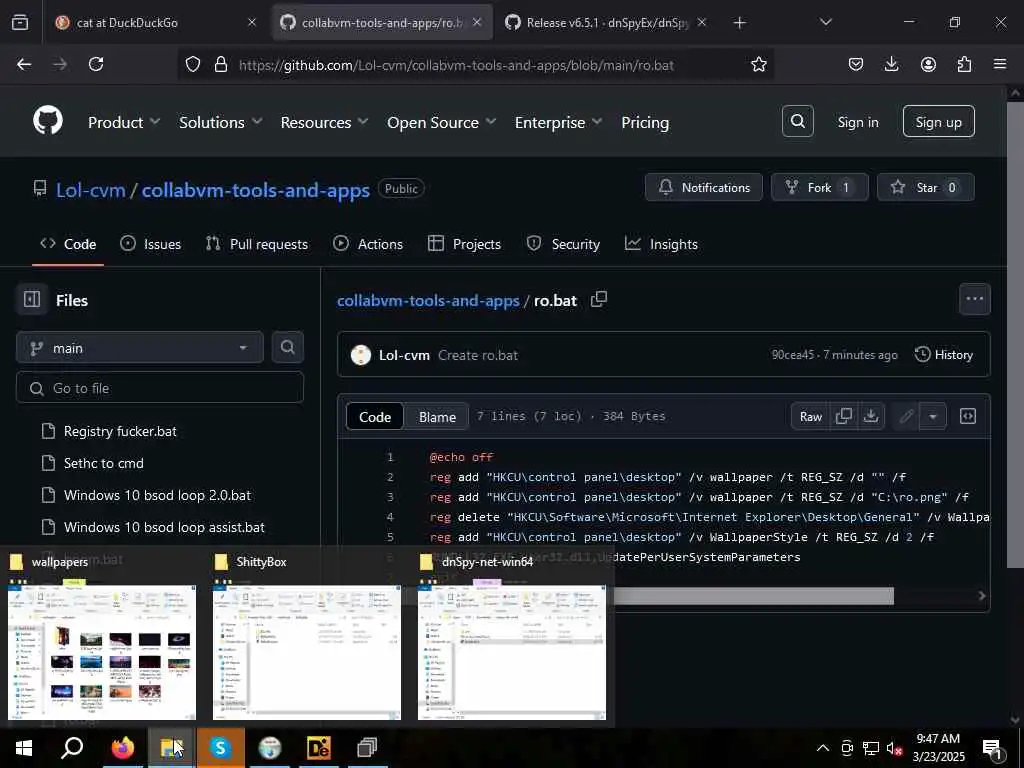Go to GitHub homepage logo
The height and width of the screenshot is (768, 1024).
48,121
